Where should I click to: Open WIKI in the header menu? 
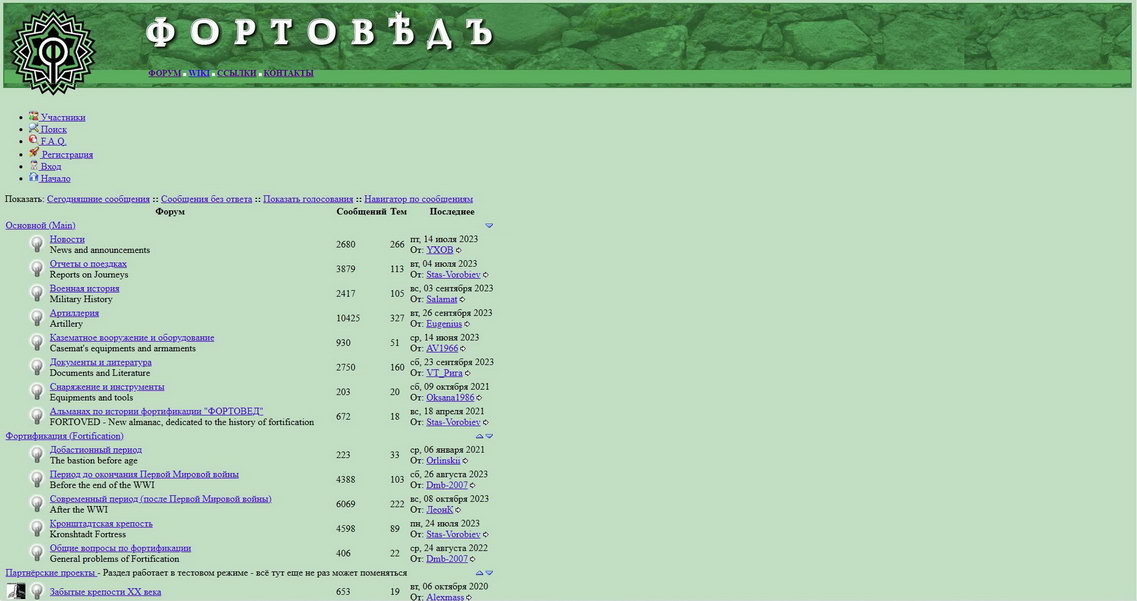199,73
